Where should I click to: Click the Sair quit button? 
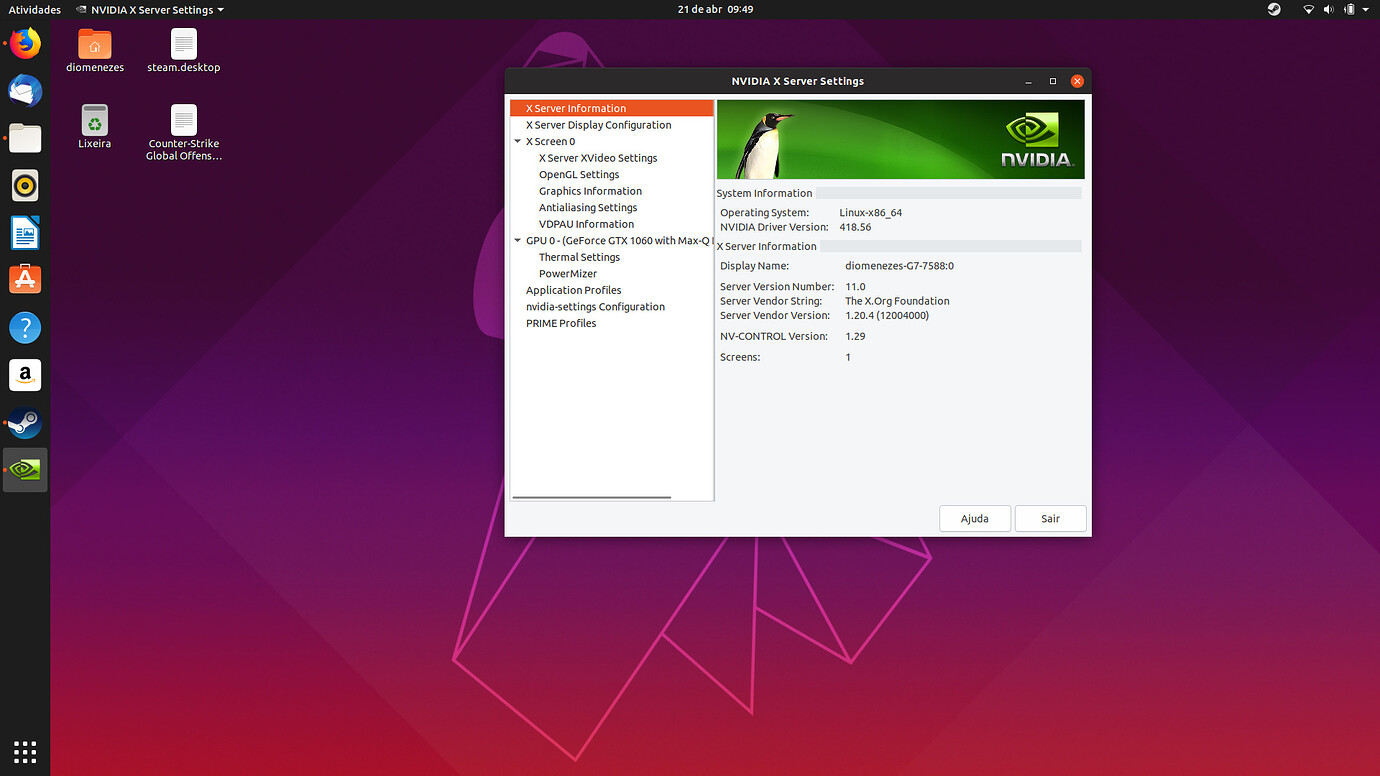click(1050, 518)
